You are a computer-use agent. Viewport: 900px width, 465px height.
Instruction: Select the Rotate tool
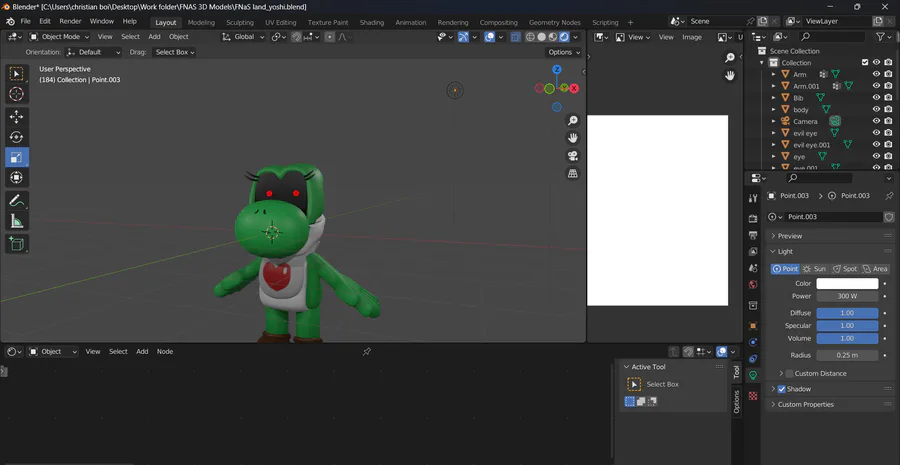click(x=17, y=137)
